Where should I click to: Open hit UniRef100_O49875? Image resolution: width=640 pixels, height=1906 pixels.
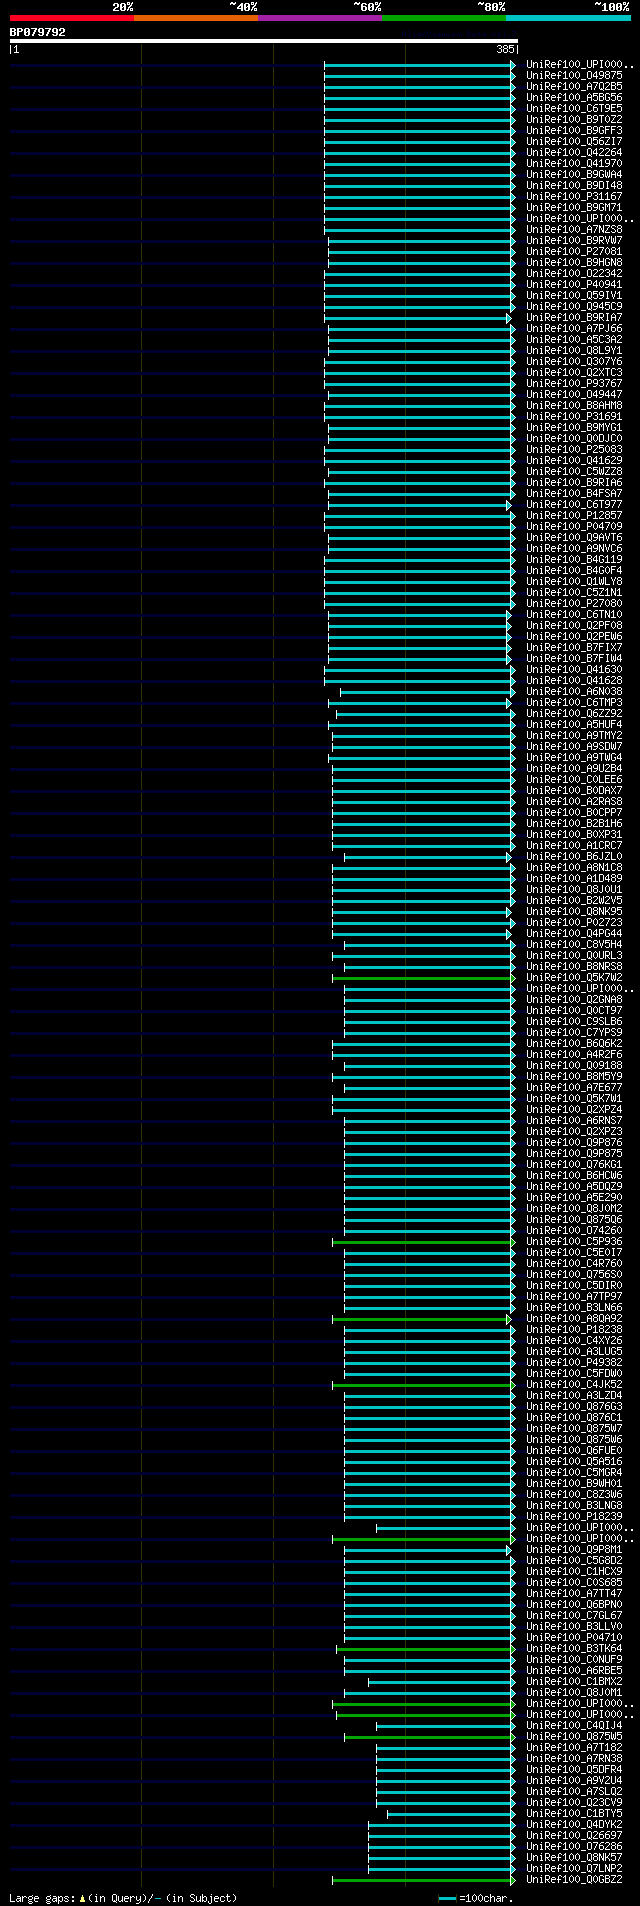[x=574, y=75]
